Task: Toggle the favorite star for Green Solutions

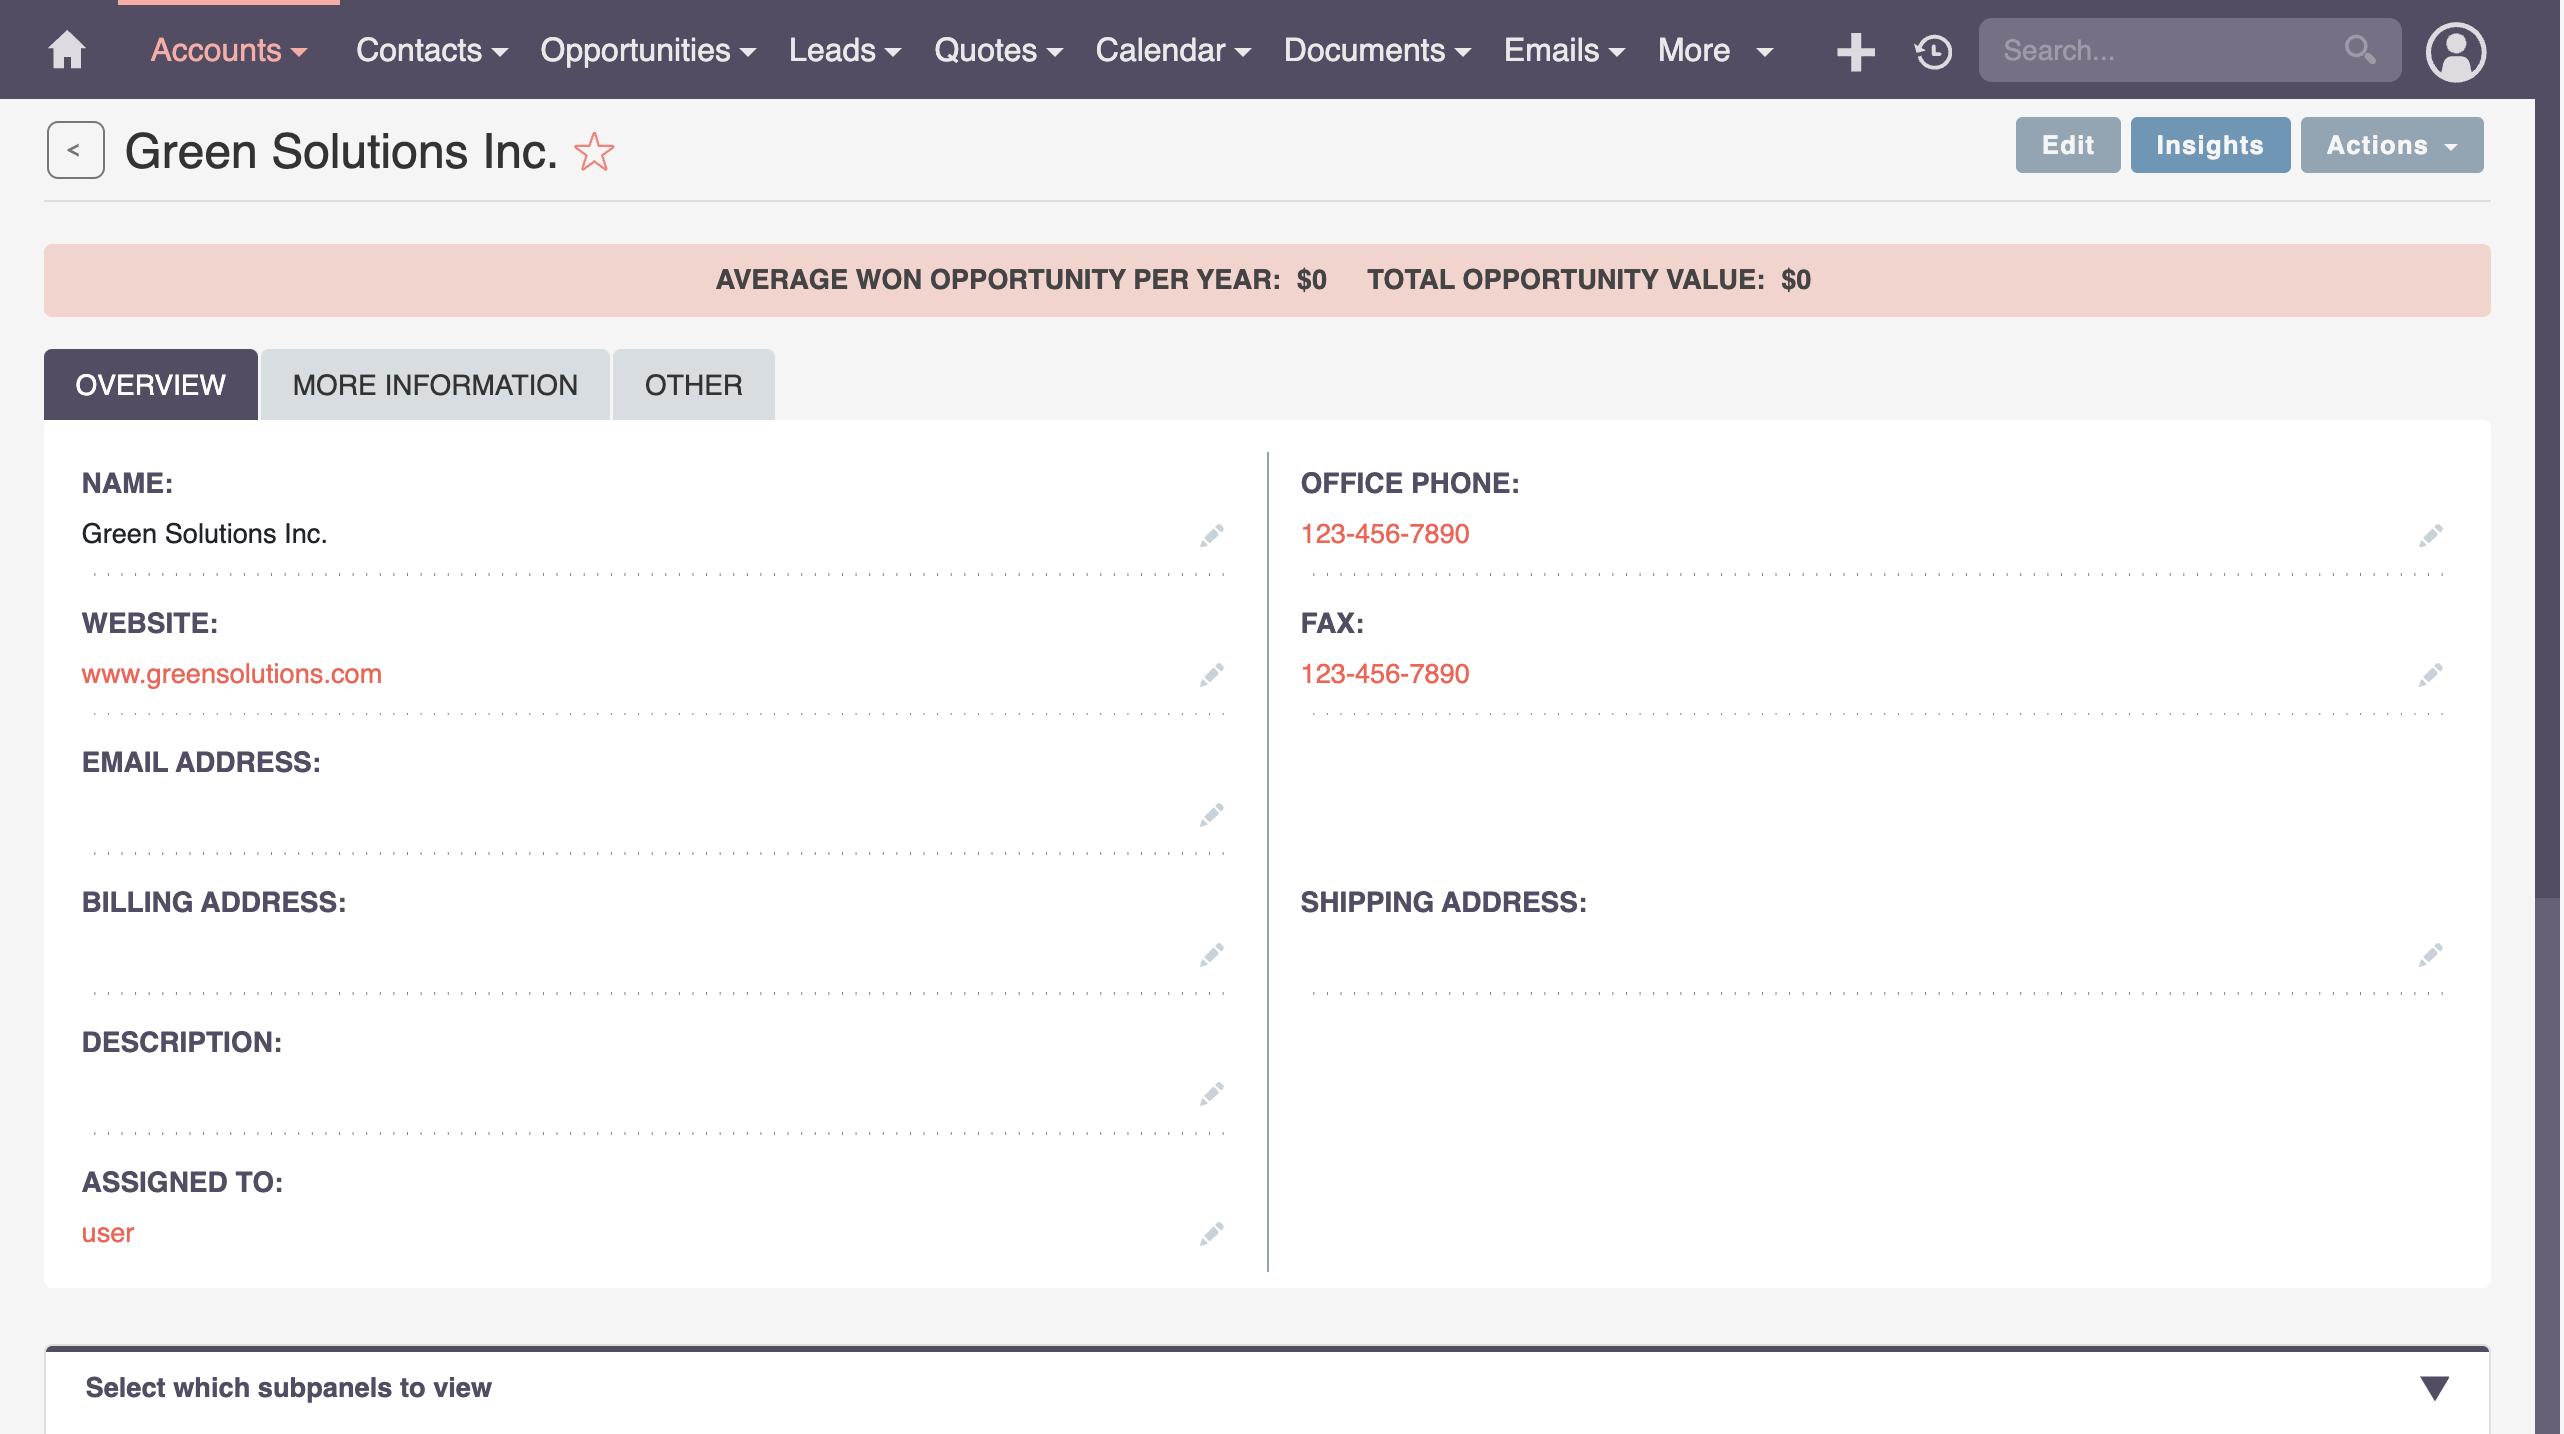Action: [594, 152]
